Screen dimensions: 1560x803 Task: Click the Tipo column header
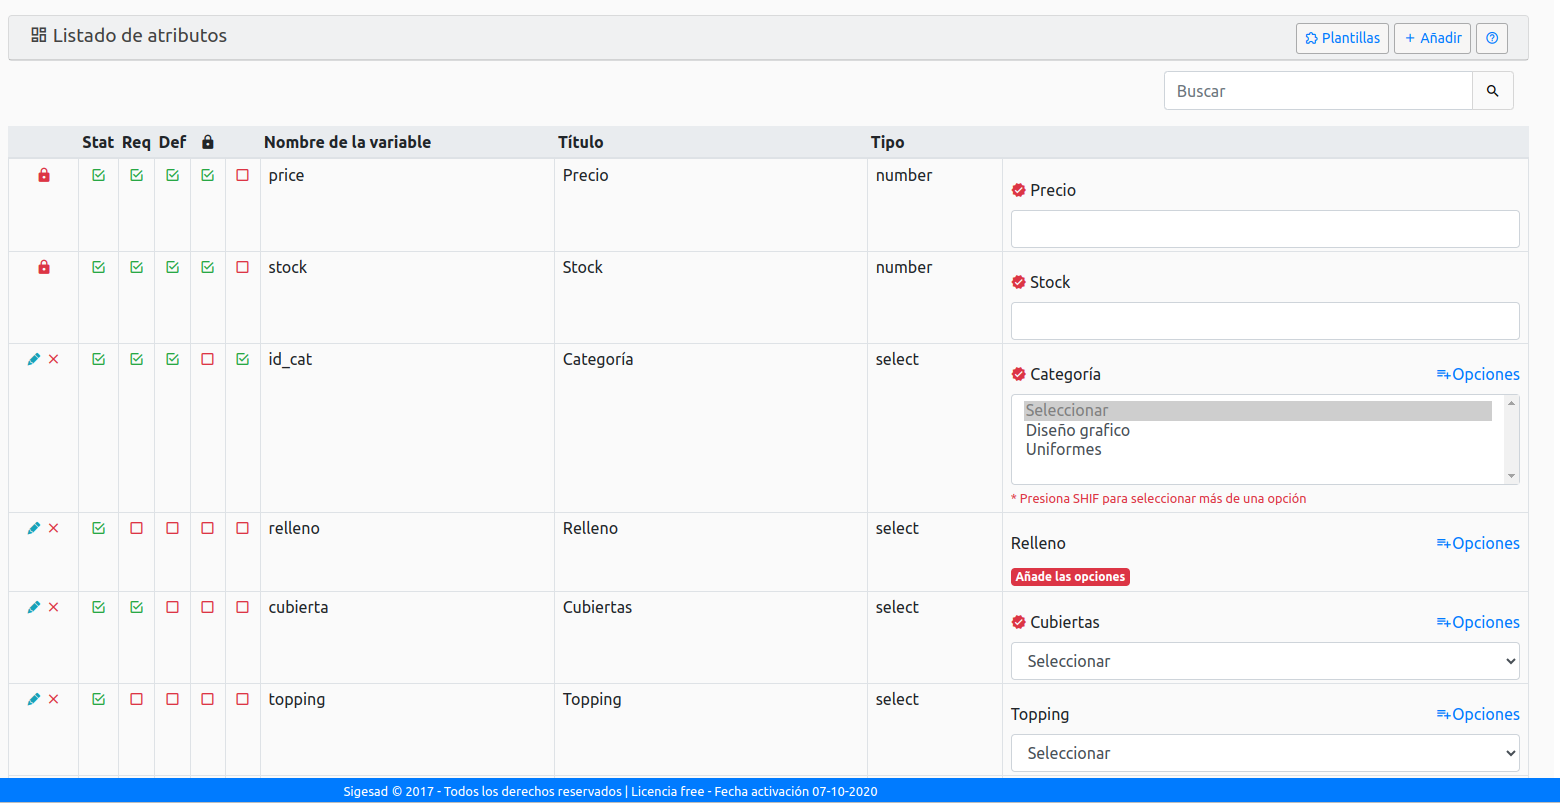click(887, 142)
